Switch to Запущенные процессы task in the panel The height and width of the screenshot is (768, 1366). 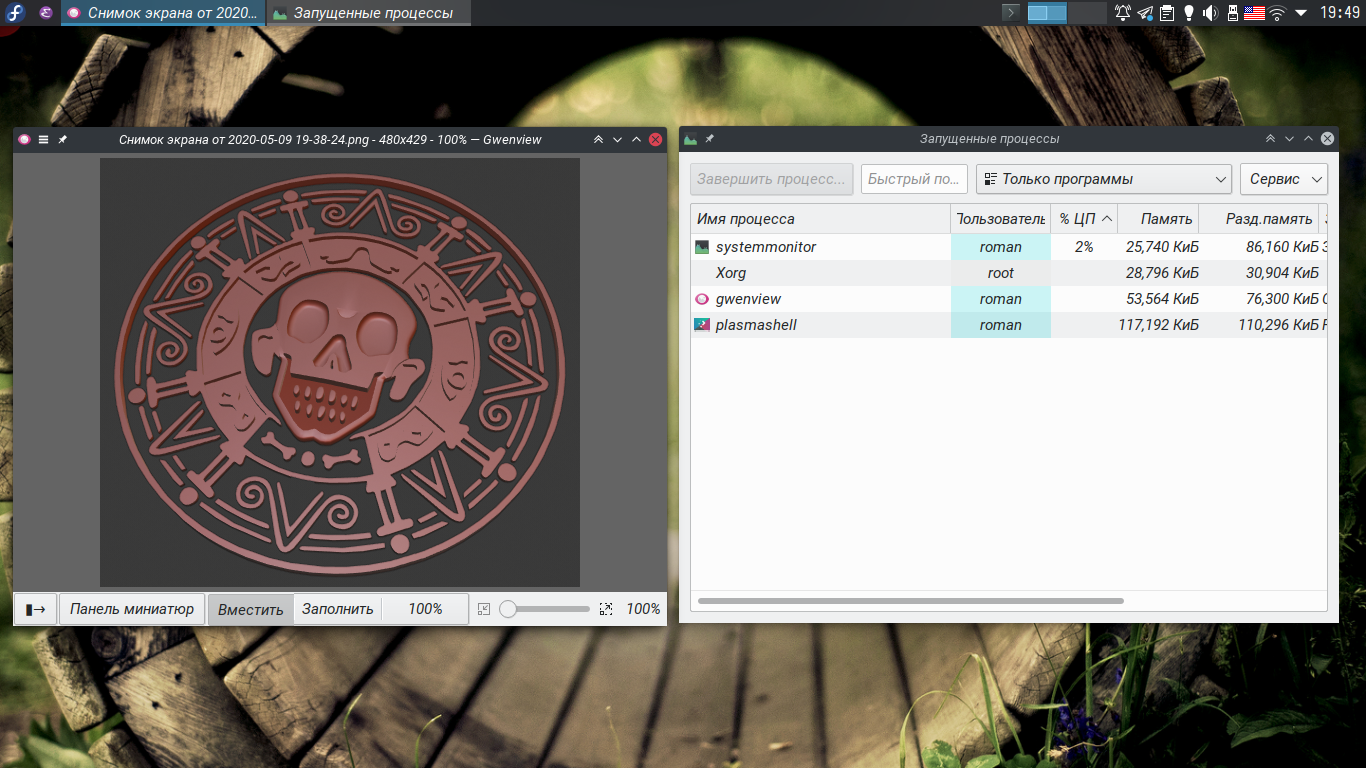click(x=367, y=13)
